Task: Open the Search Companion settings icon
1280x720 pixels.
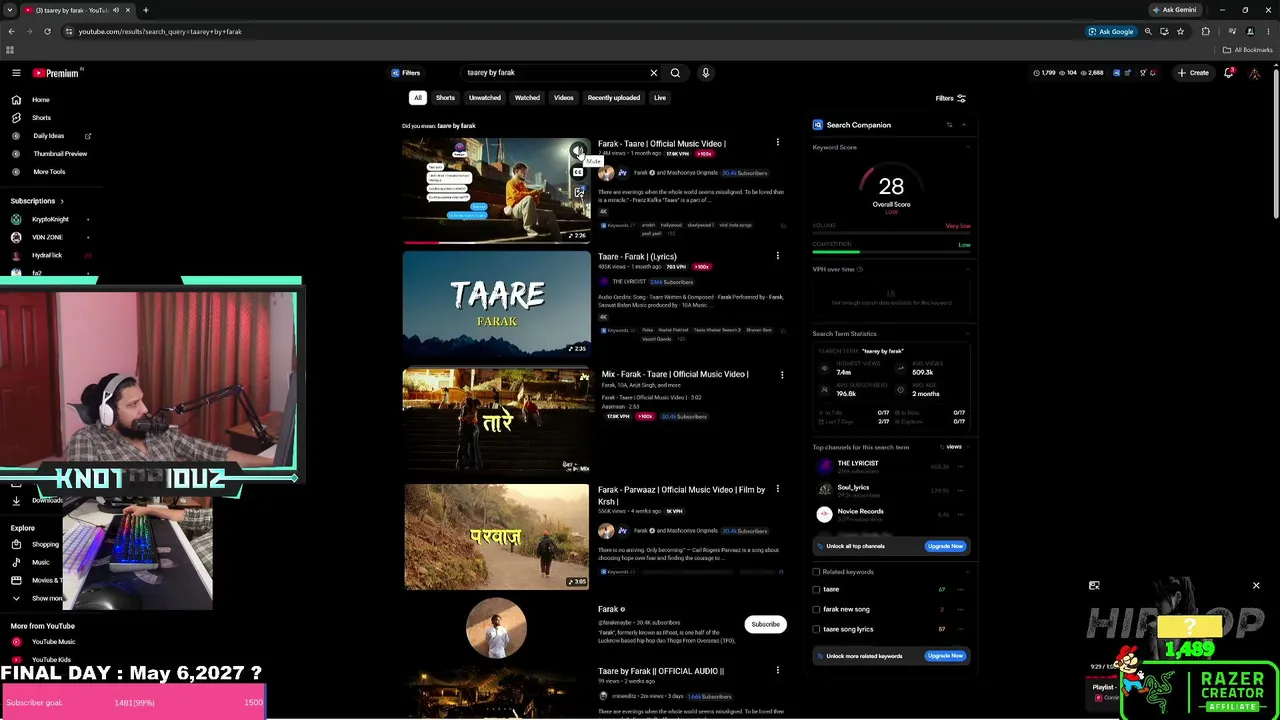Action: tap(949, 125)
